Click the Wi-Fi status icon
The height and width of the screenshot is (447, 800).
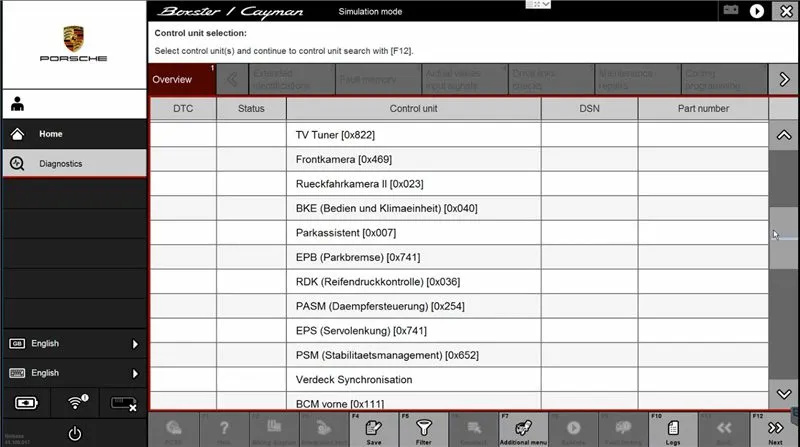point(77,402)
